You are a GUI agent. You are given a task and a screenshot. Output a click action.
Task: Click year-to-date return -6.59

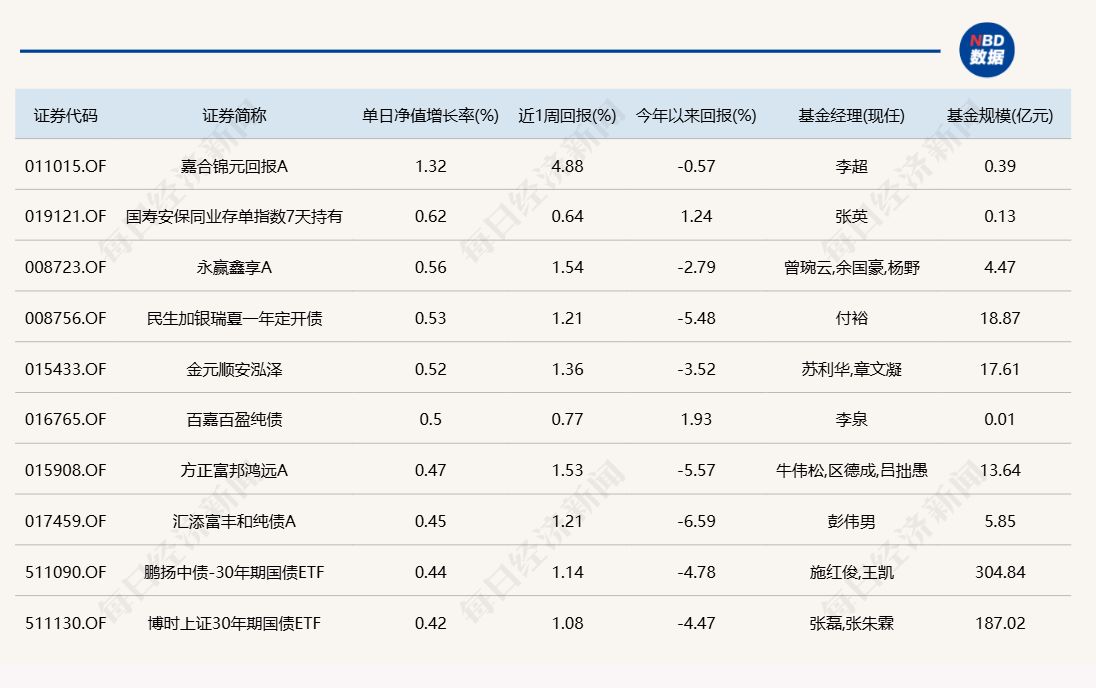[696, 522]
